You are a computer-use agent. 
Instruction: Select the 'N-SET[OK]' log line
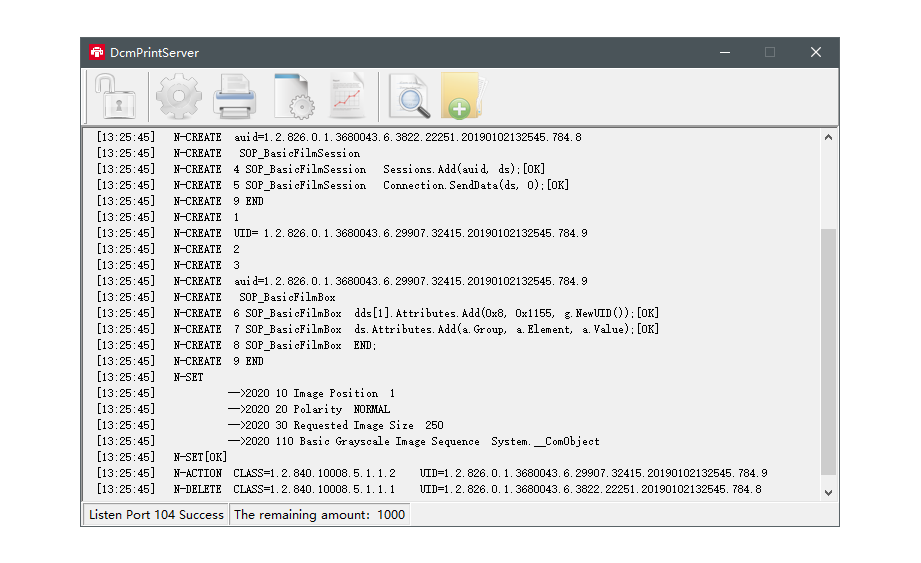coord(162,457)
